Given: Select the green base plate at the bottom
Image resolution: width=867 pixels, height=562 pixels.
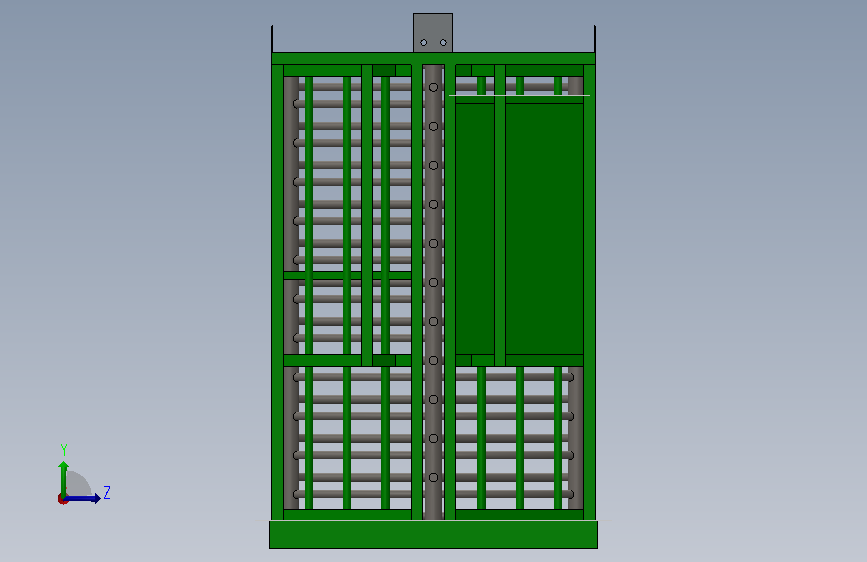Looking at the screenshot, I should pyautogui.click(x=434, y=534).
